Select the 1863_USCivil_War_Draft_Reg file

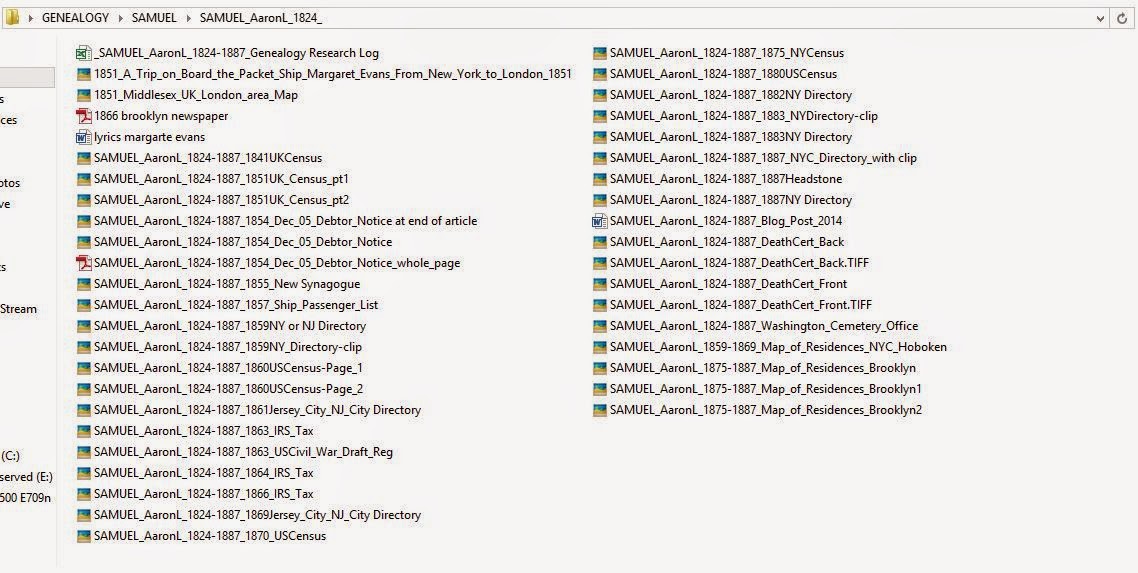(243, 452)
